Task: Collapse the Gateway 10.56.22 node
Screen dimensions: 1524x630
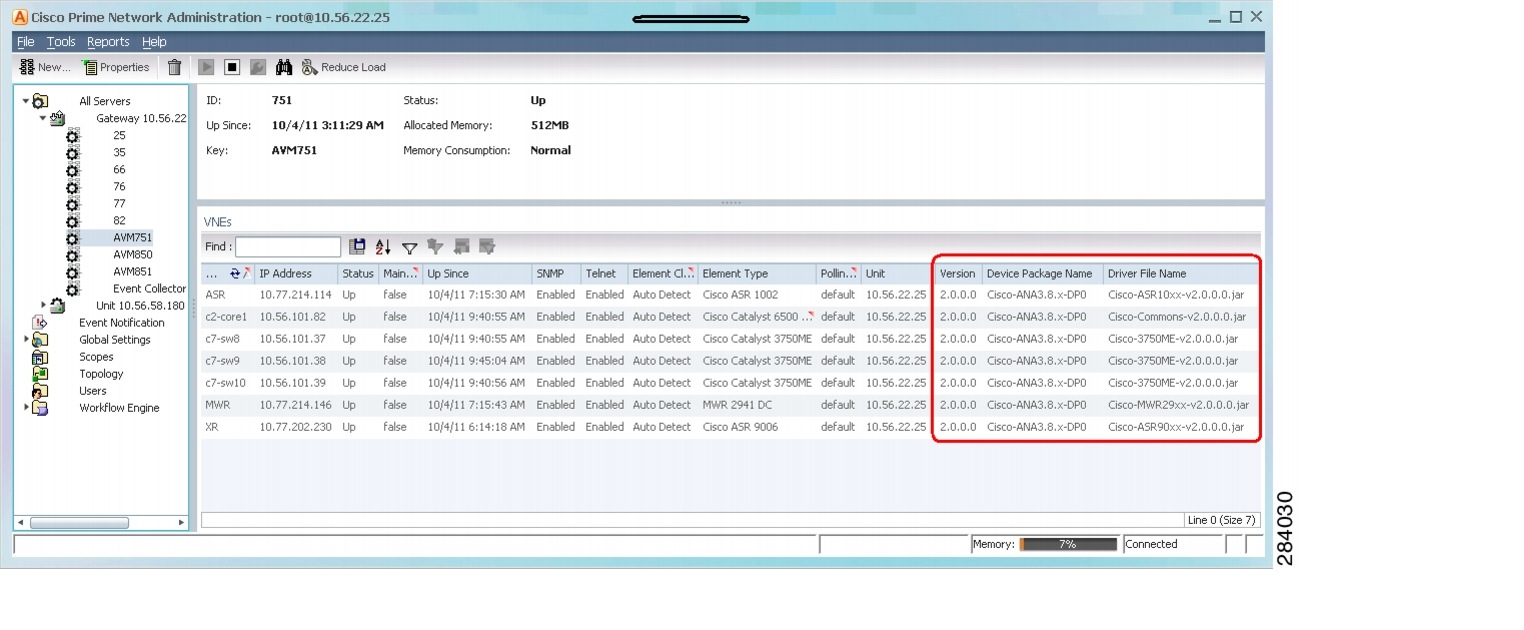Action: pyautogui.click(x=42, y=118)
